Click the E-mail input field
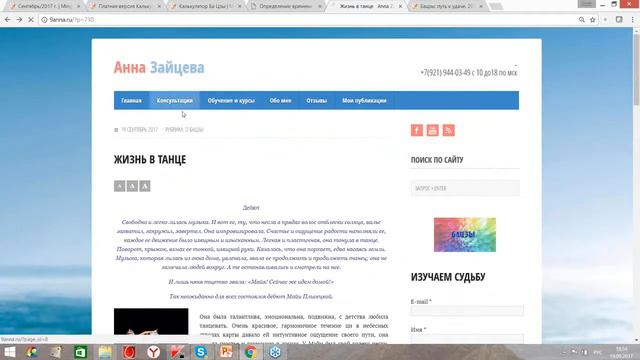The image size is (640, 360). coord(467,311)
